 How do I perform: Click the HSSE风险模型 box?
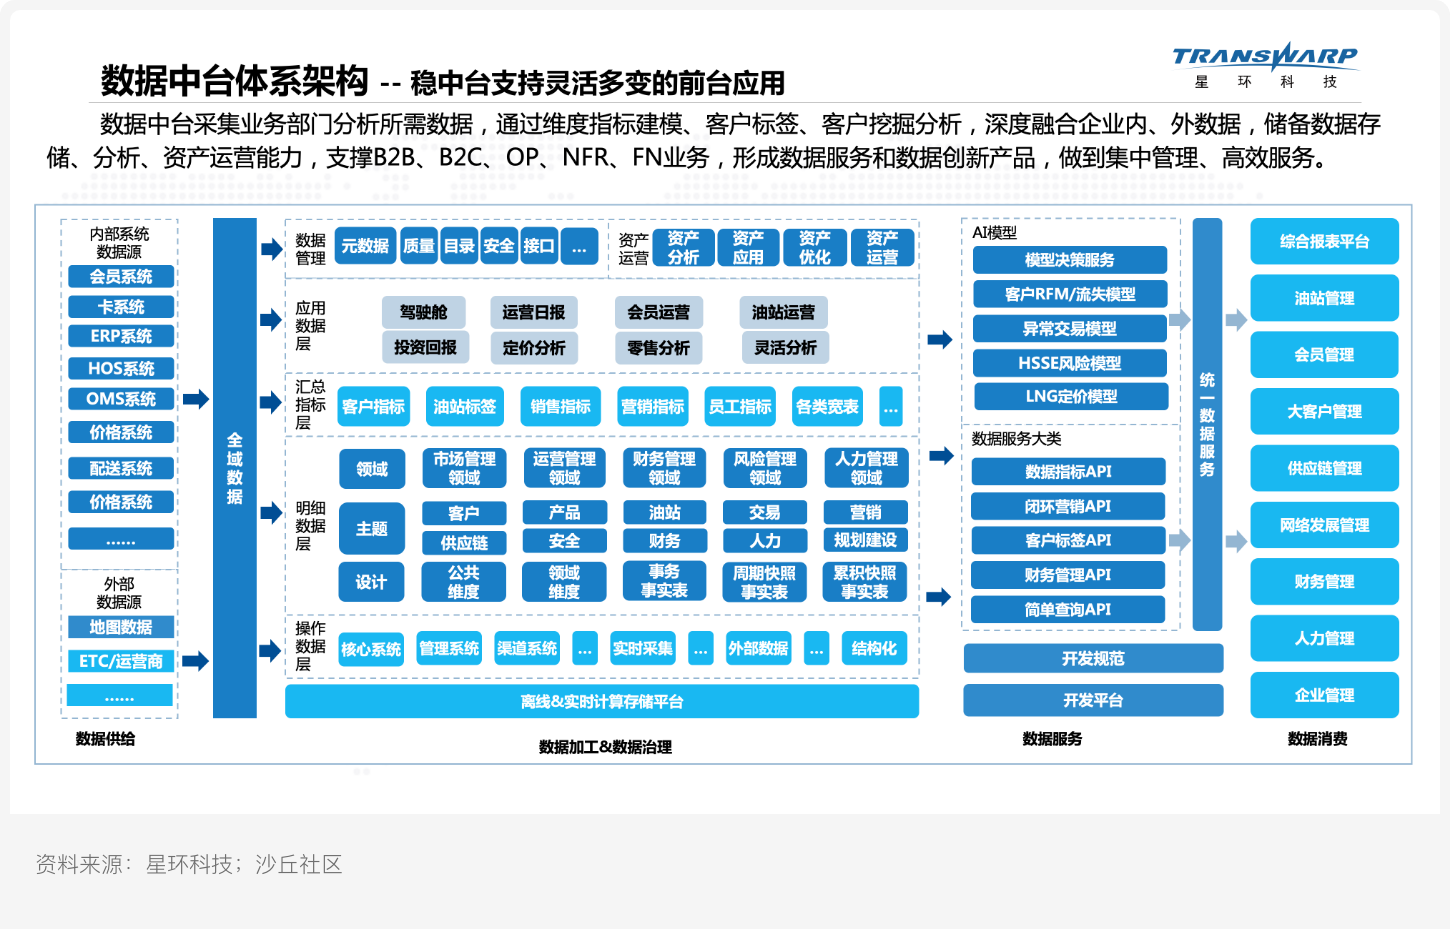click(x=1070, y=363)
